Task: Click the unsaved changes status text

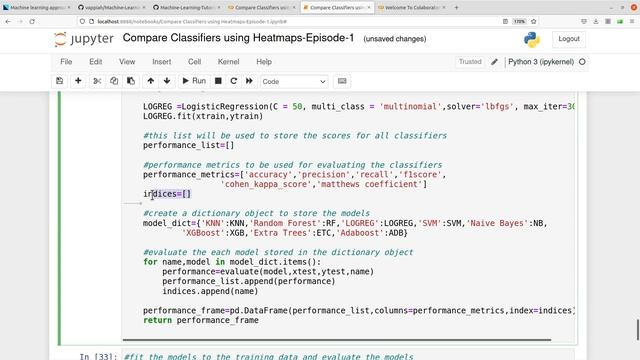Action: (x=395, y=39)
